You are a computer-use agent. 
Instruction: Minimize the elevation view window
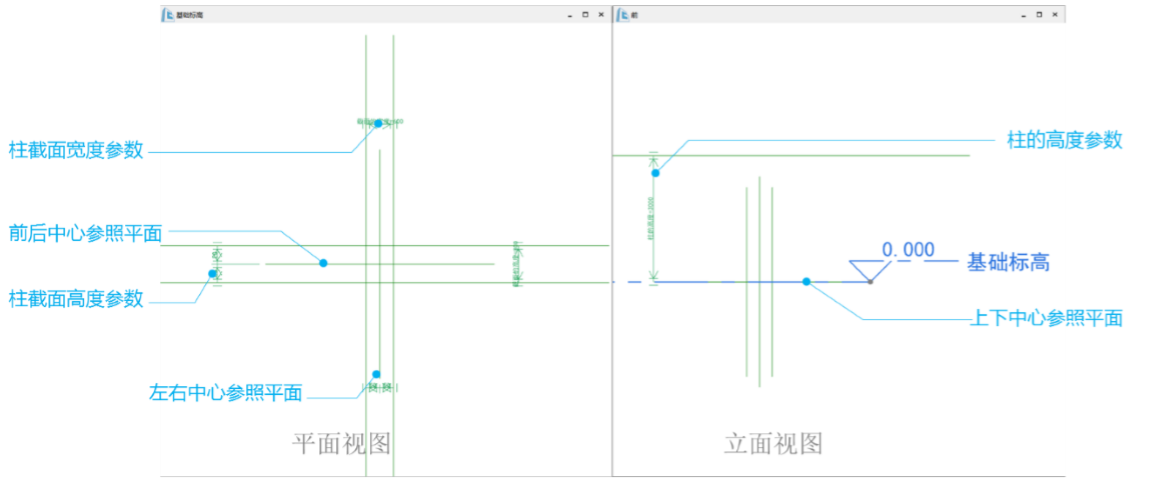[1024, 15]
